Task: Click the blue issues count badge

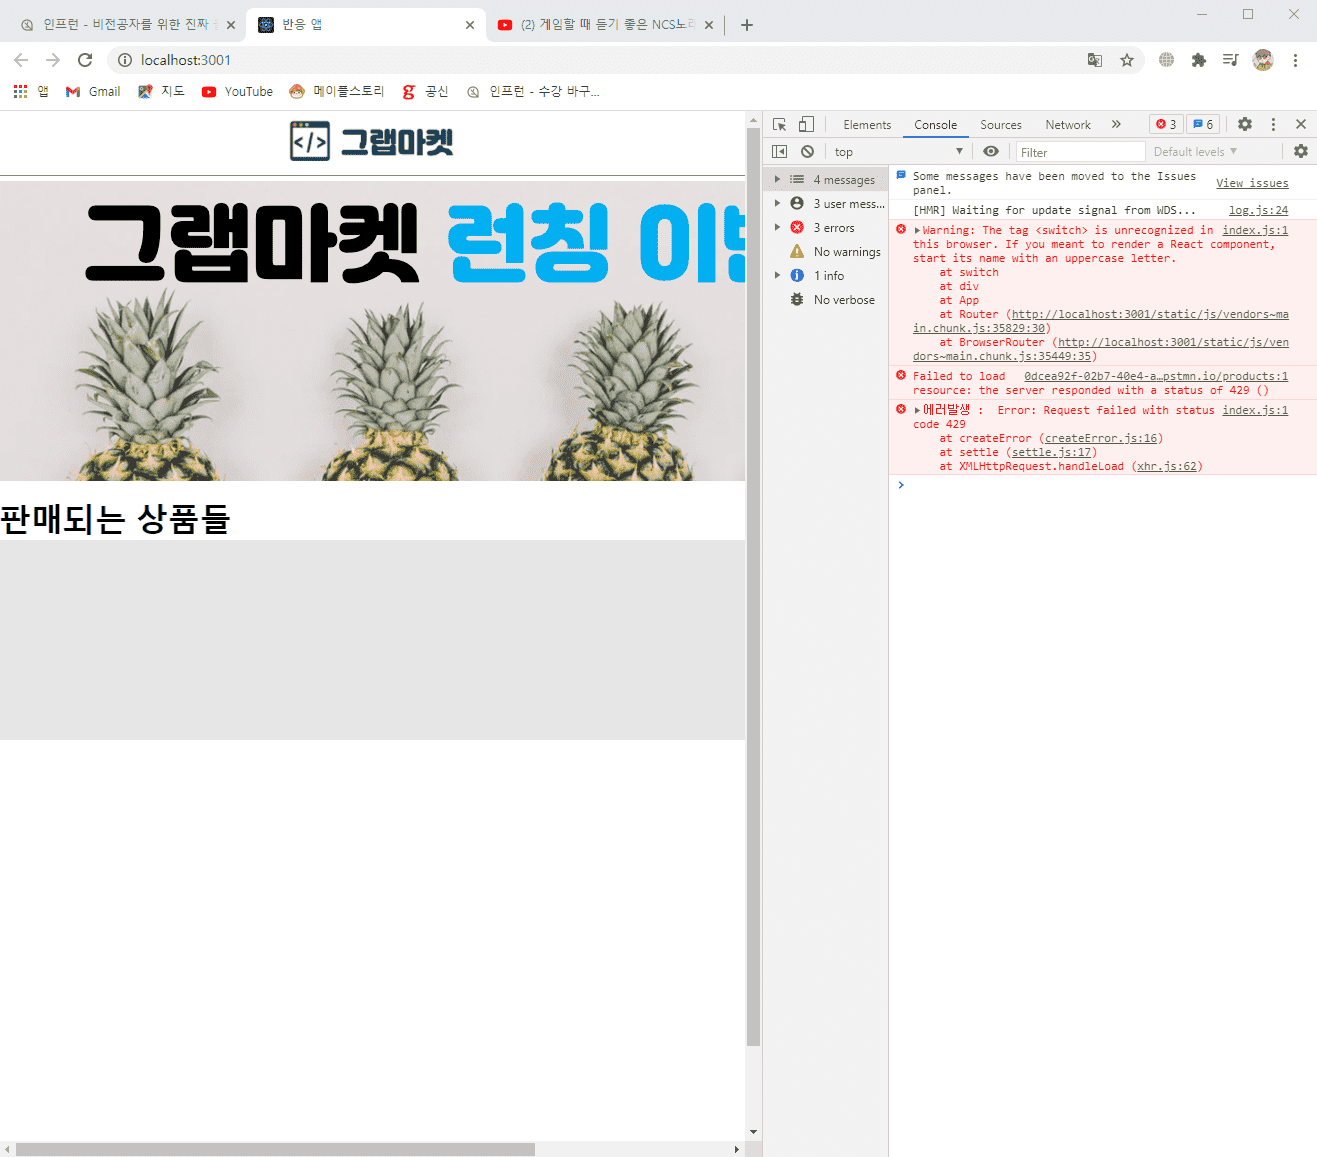Action: pos(1203,125)
